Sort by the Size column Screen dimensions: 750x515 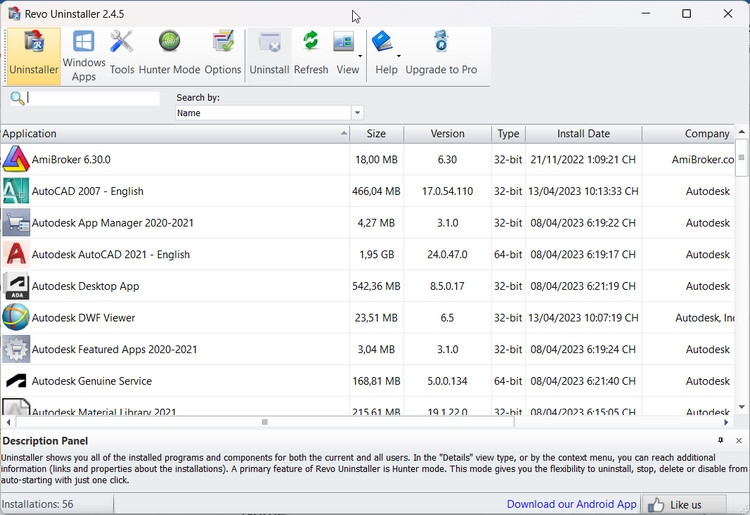(x=376, y=134)
